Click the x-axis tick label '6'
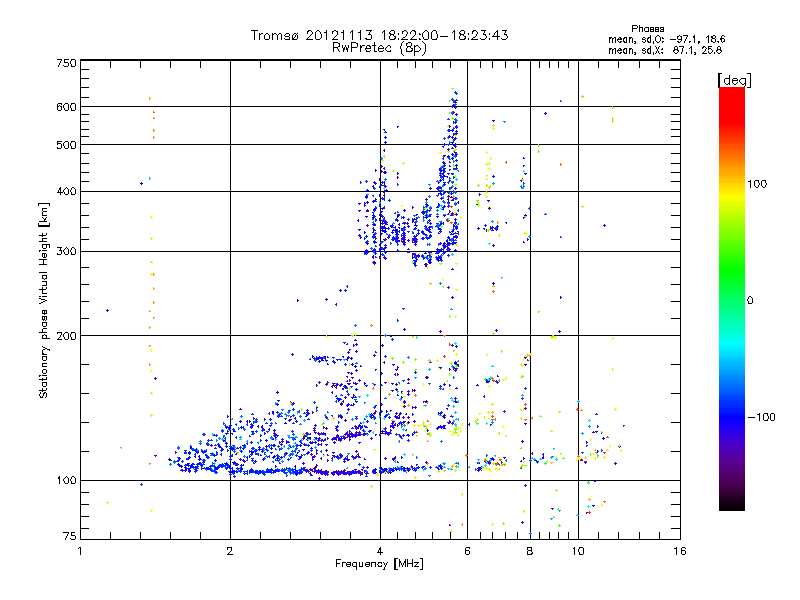The width and height of the screenshot is (800, 600). (467, 551)
